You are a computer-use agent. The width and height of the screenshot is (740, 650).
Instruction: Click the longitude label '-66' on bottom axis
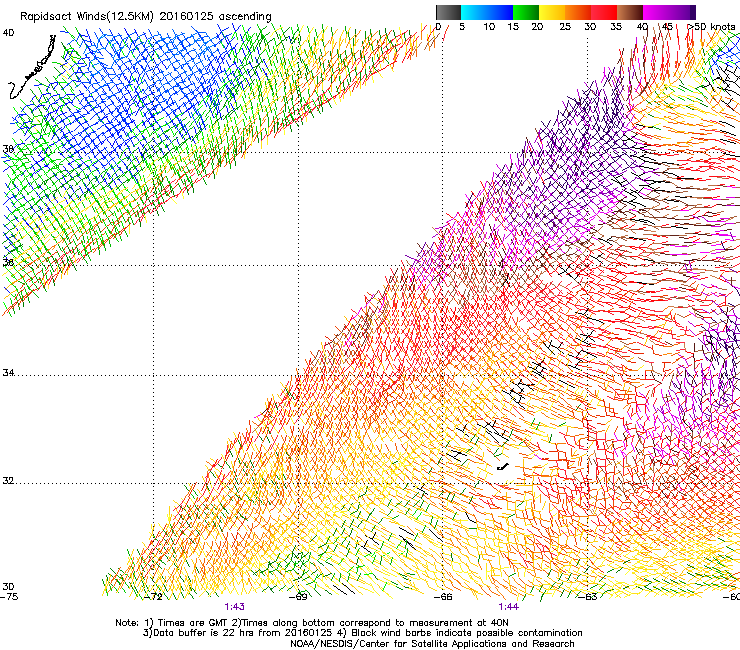click(443, 597)
